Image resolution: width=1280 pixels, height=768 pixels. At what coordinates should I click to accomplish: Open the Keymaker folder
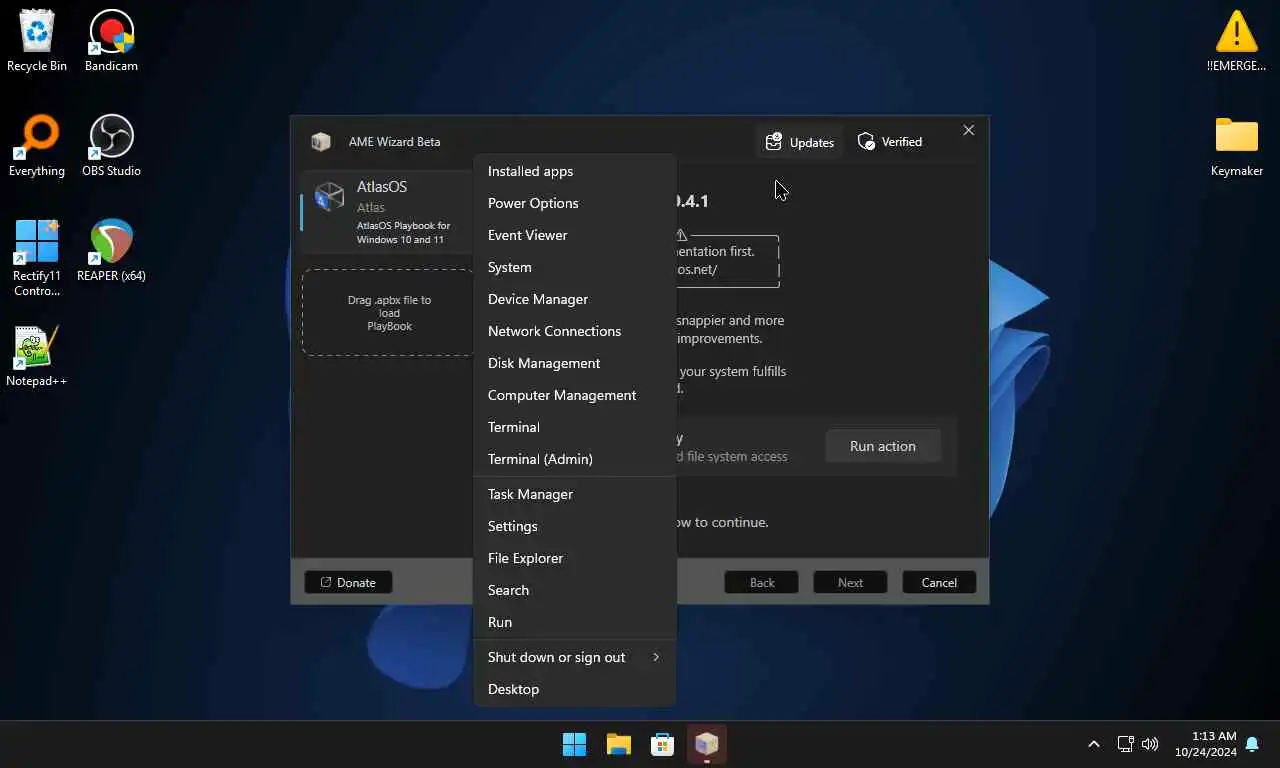(1237, 146)
